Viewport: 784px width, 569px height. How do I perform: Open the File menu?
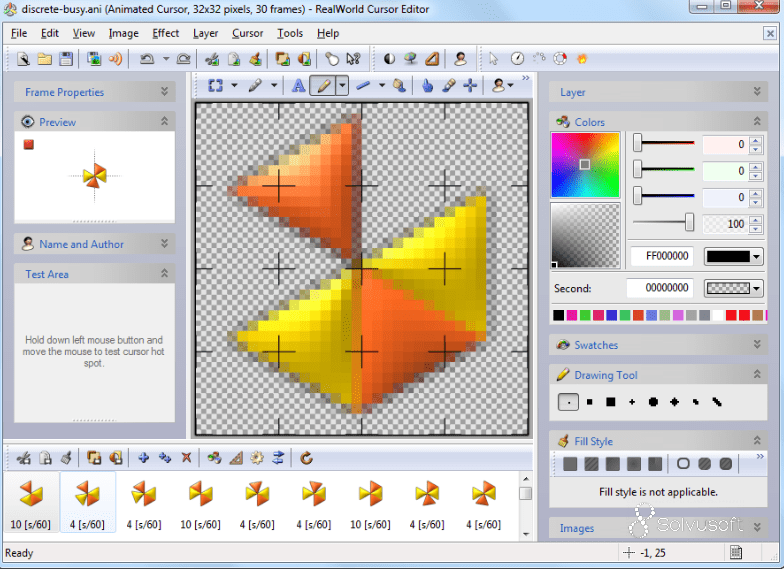[x=19, y=33]
